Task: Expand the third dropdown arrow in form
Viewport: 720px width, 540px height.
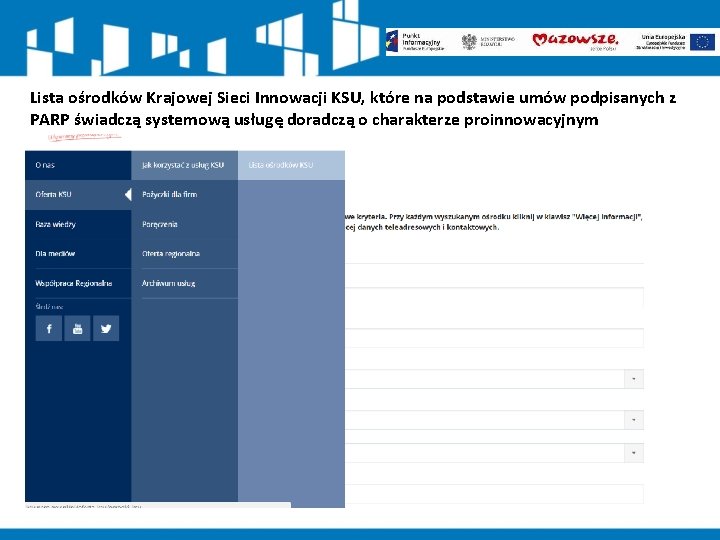Action: coord(634,453)
